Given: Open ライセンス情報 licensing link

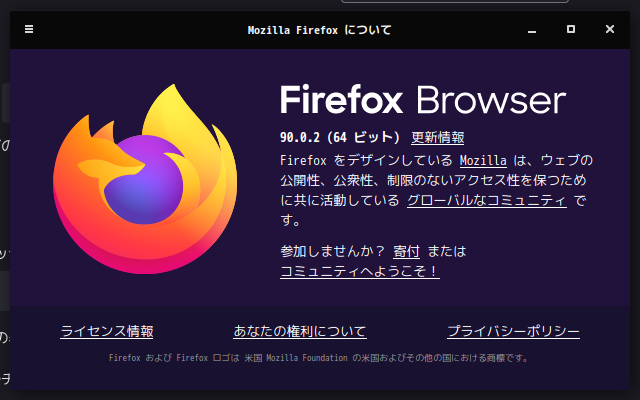Looking at the screenshot, I should (107, 331).
